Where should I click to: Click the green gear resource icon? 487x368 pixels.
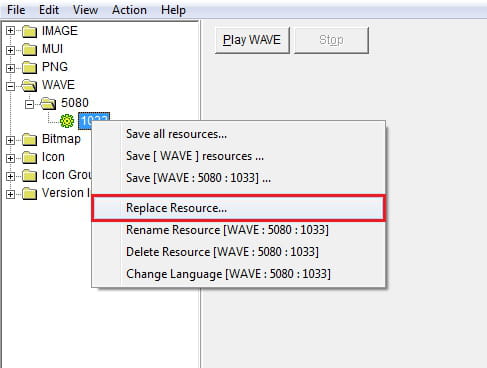67,121
